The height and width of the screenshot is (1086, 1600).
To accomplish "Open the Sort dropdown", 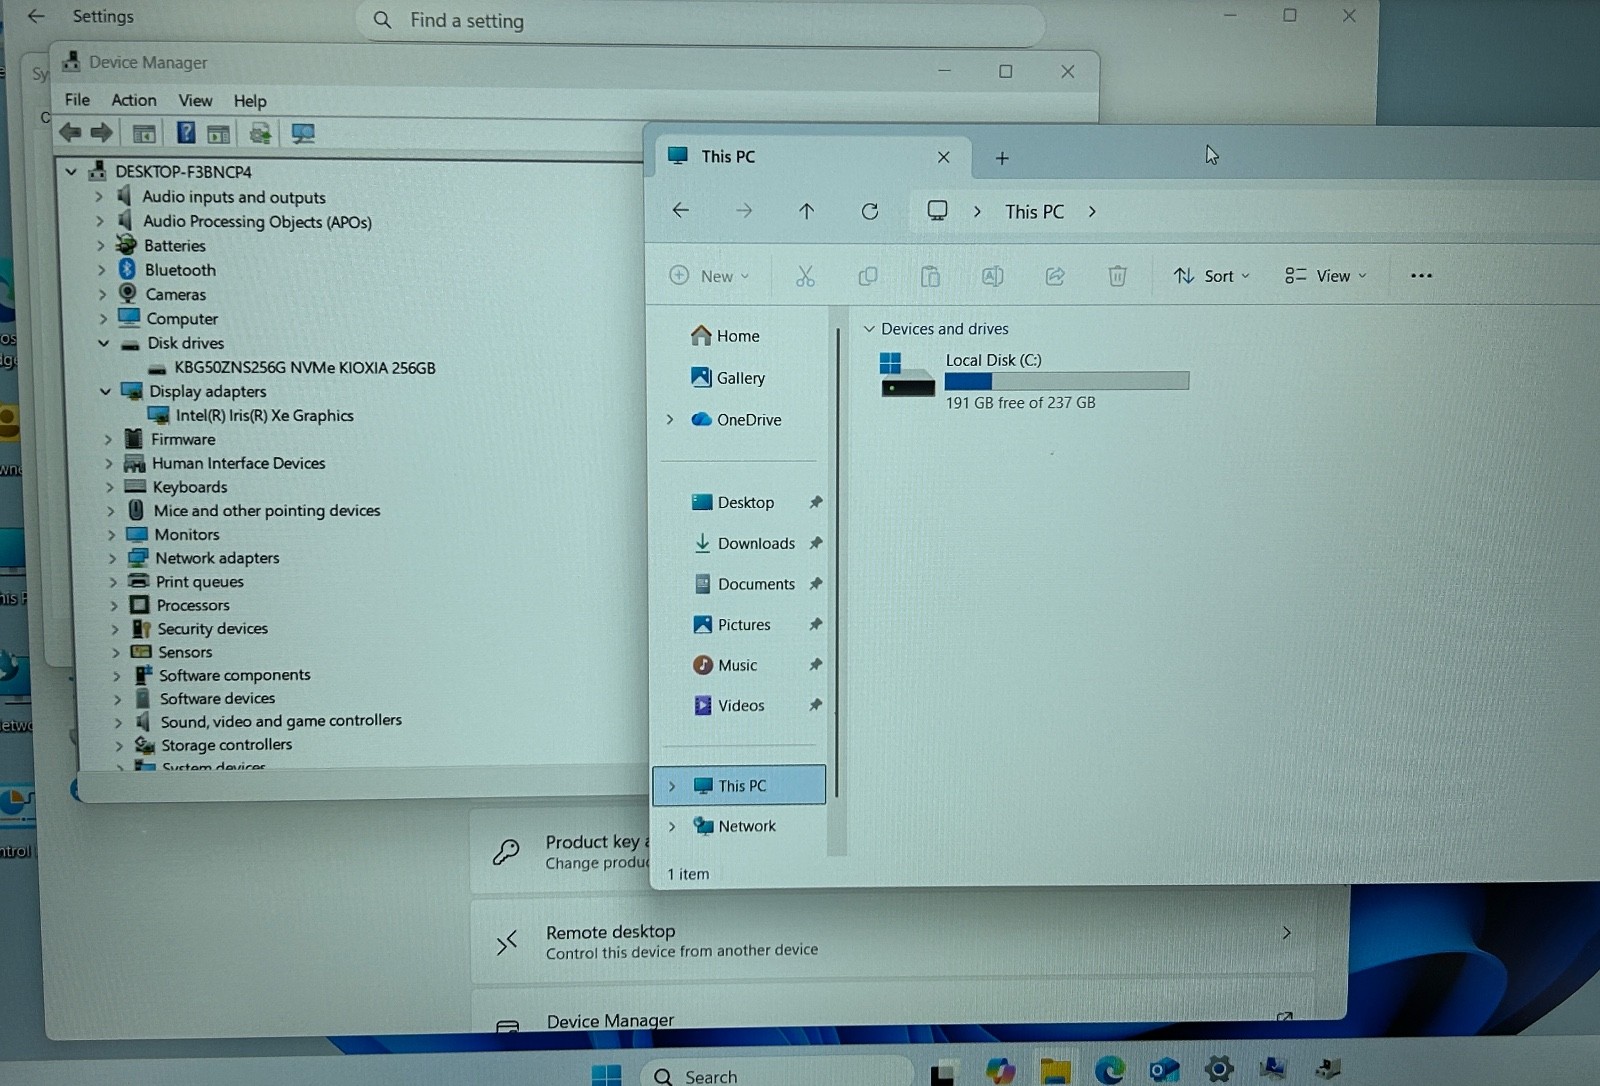I will (1211, 276).
